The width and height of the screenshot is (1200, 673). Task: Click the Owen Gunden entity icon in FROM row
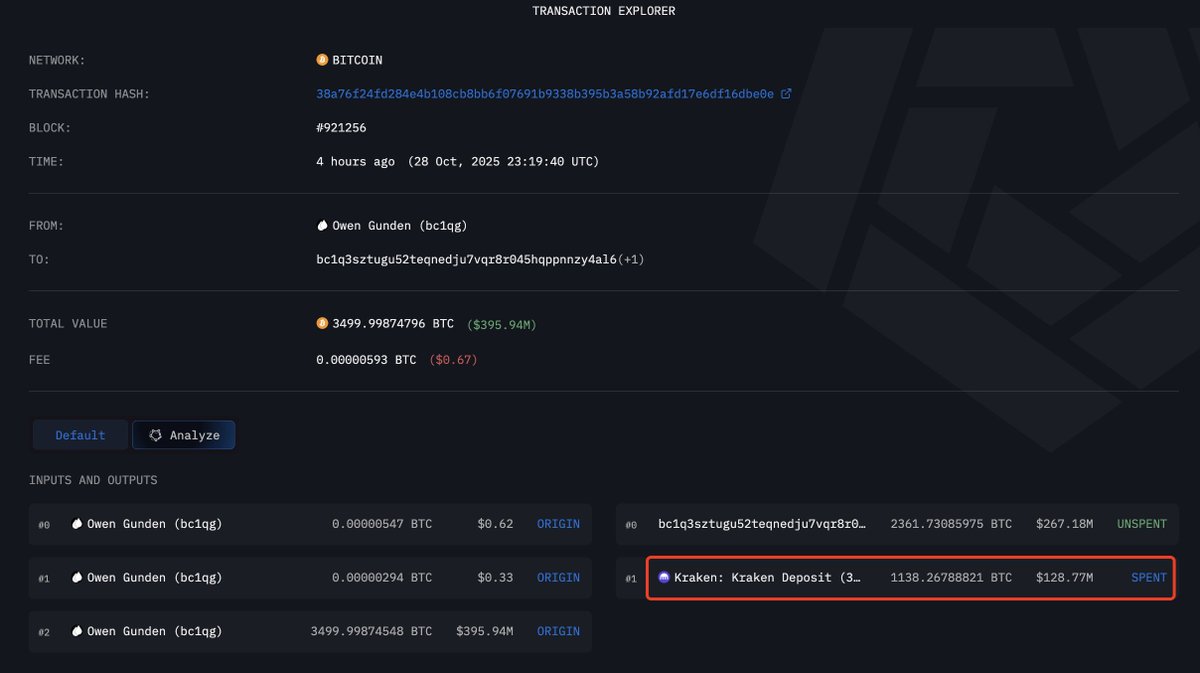pyautogui.click(x=322, y=226)
